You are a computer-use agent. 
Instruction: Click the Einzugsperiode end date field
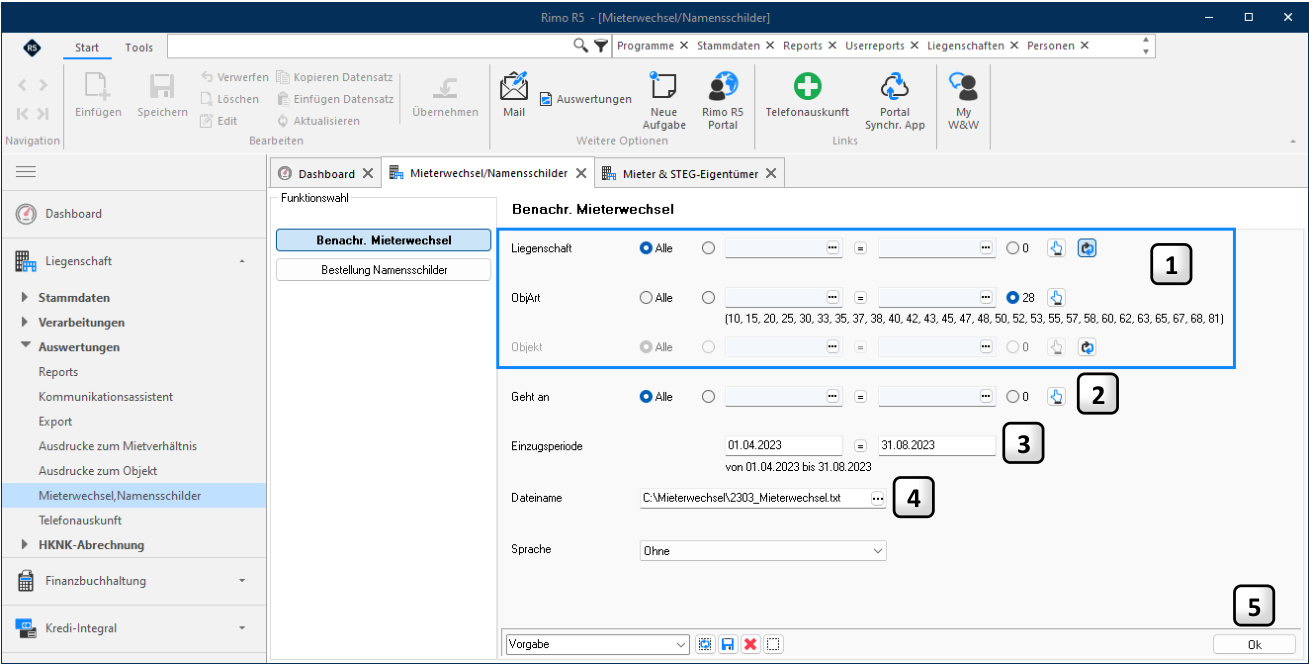[x=937, y=445]
